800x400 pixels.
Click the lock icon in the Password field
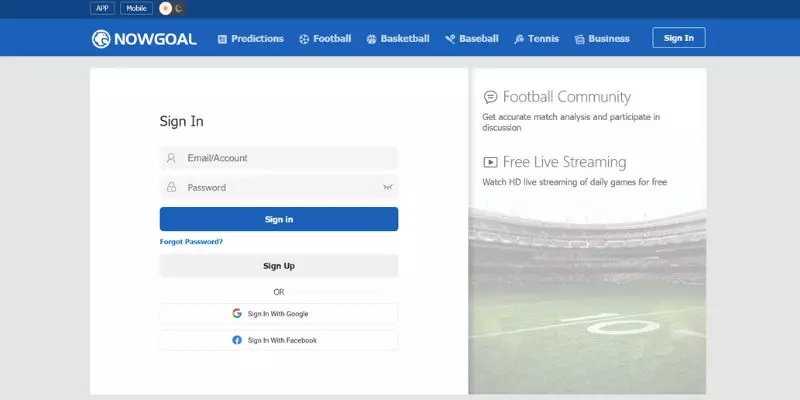point(171,187)
